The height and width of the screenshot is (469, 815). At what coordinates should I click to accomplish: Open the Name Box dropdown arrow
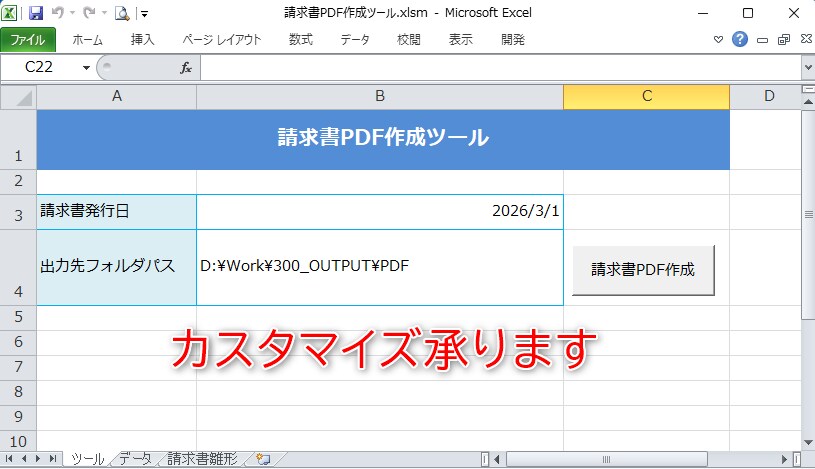pos(86,68)
